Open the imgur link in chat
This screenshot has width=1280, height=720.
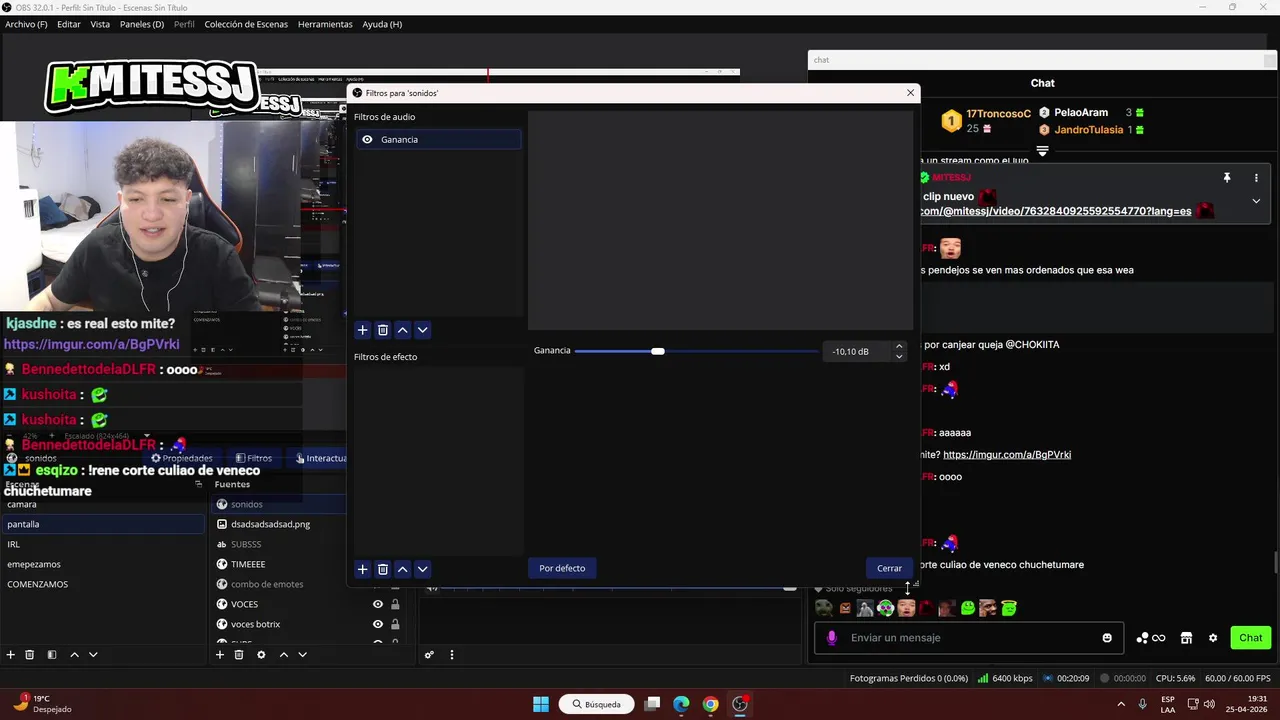[1007, 455]
